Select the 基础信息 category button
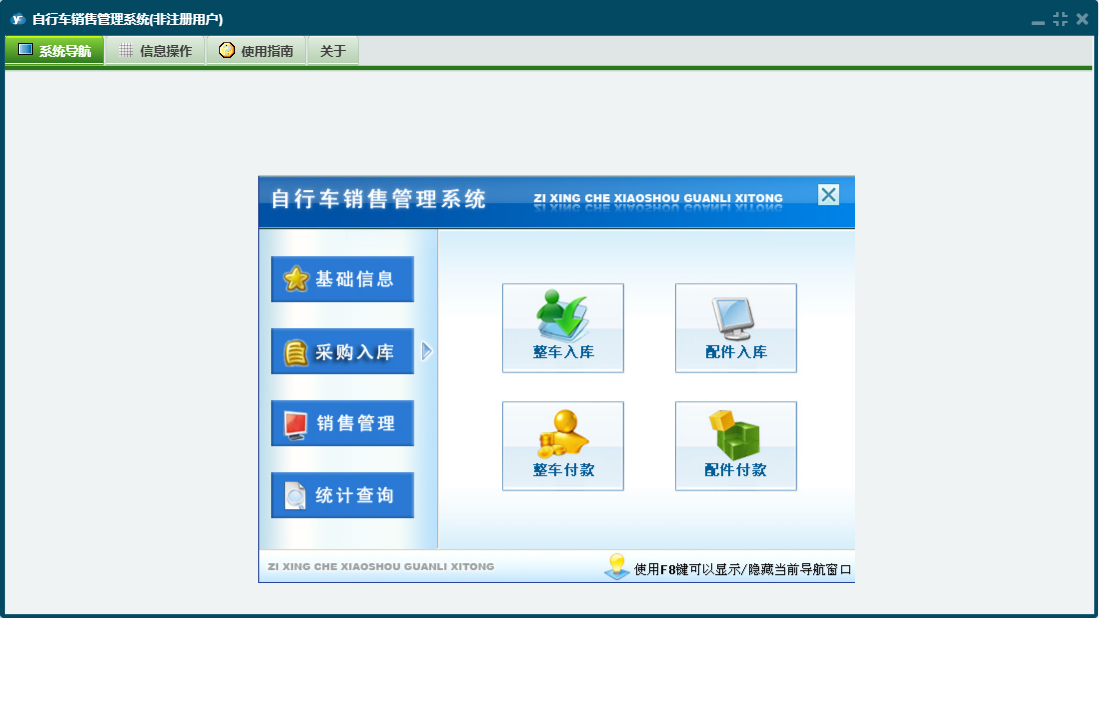This screenshot has width=1099, height=723. click(342, 279)
